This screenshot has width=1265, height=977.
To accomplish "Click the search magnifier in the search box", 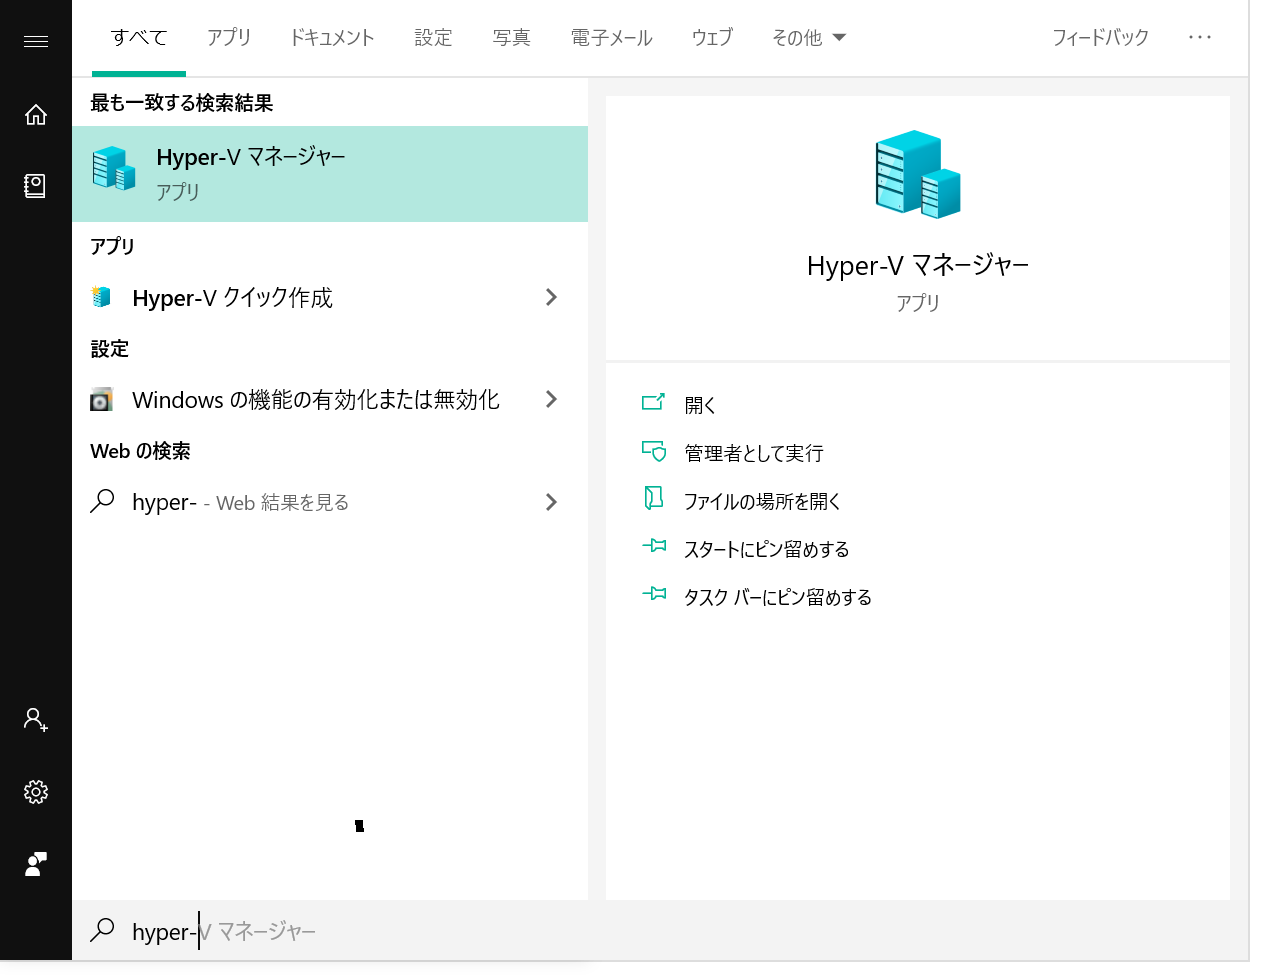I will (x=102, y=930).
